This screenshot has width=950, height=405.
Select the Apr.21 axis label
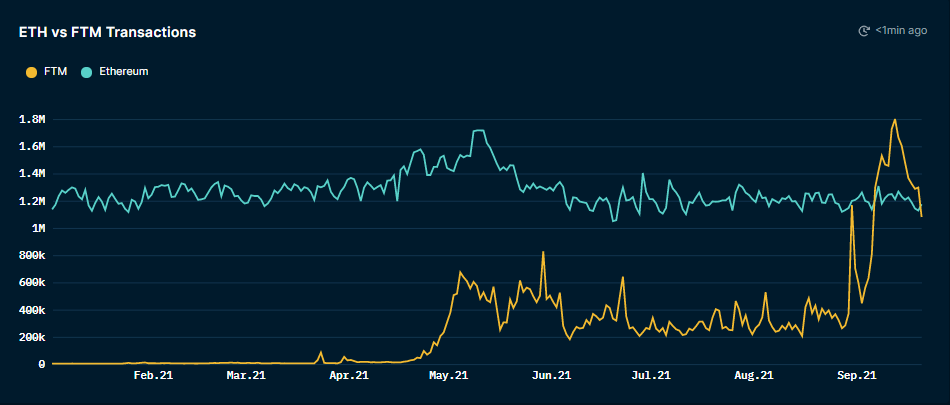348,376
